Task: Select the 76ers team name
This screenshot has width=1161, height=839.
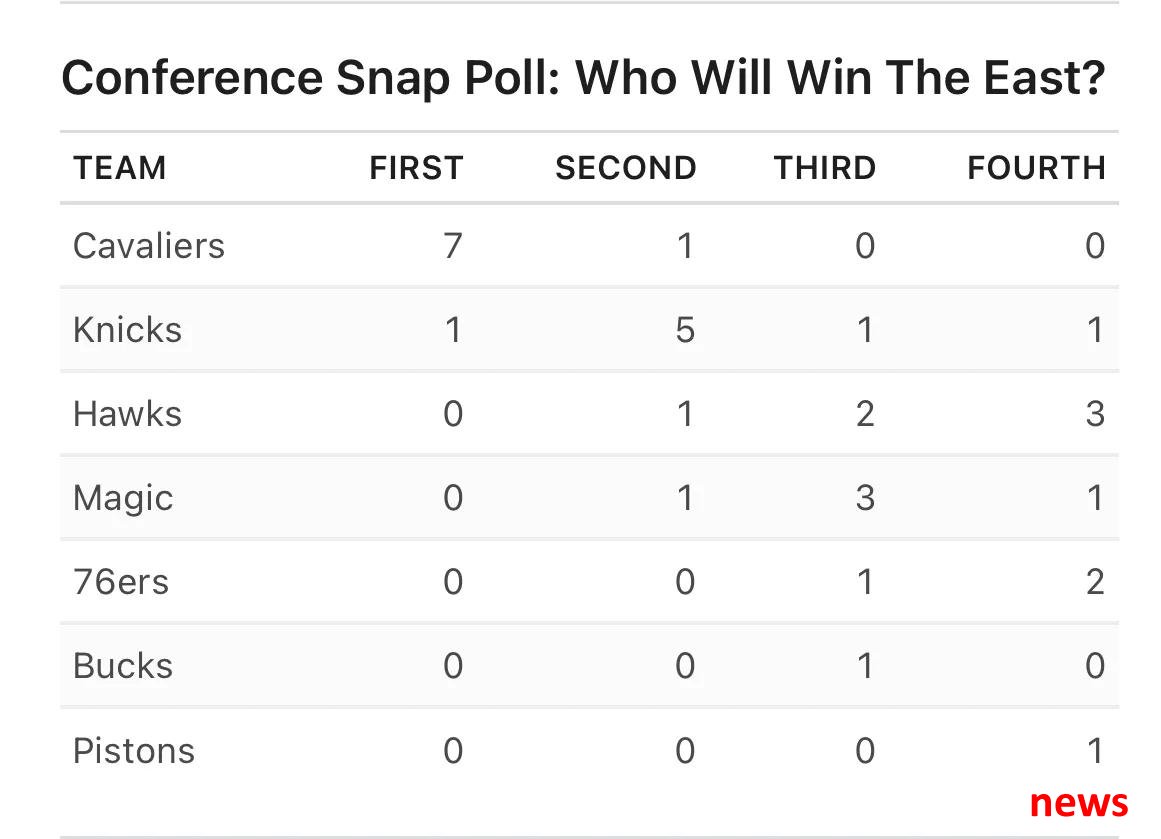Action: point(121,582)
